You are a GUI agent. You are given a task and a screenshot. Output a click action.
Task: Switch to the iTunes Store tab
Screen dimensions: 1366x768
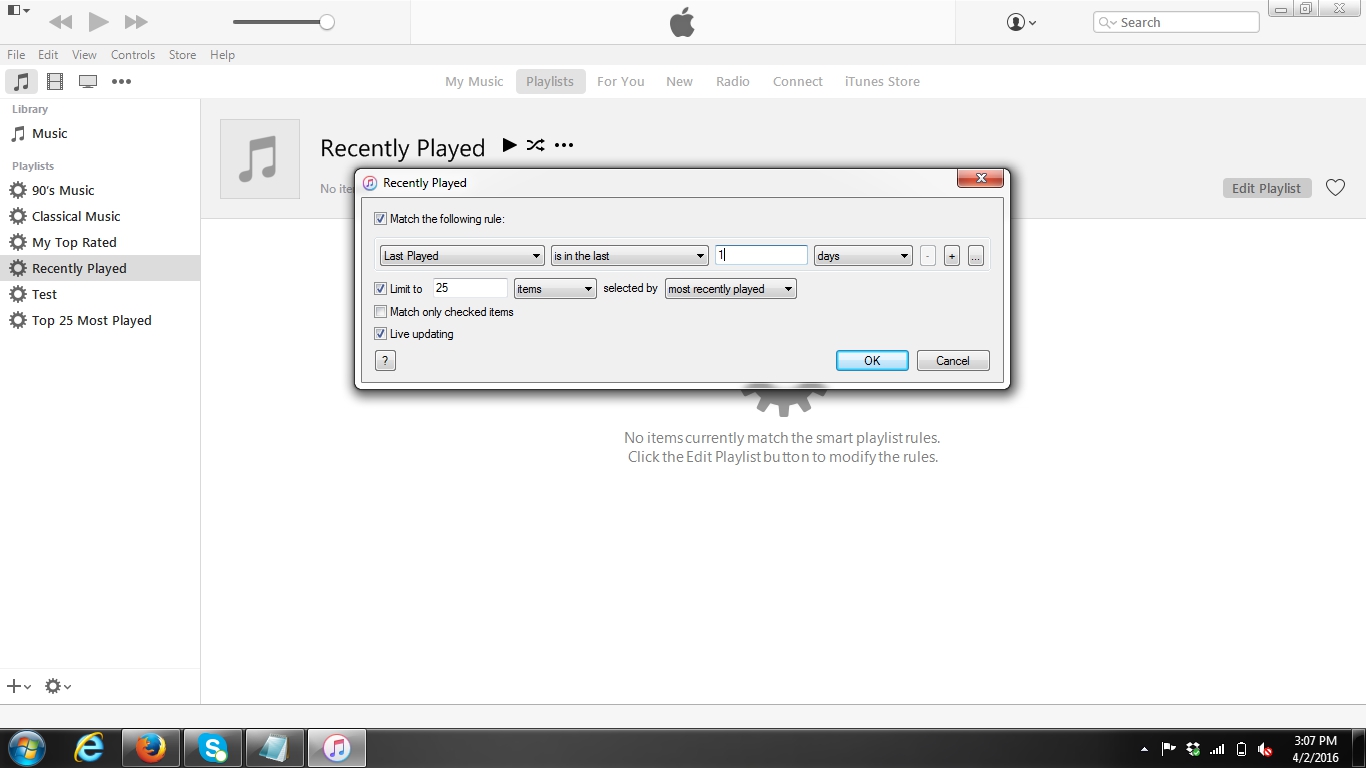882,81
